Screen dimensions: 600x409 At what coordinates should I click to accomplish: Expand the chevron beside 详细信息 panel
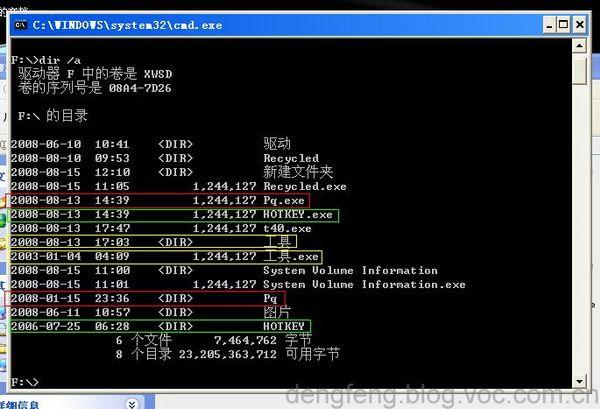132,404
